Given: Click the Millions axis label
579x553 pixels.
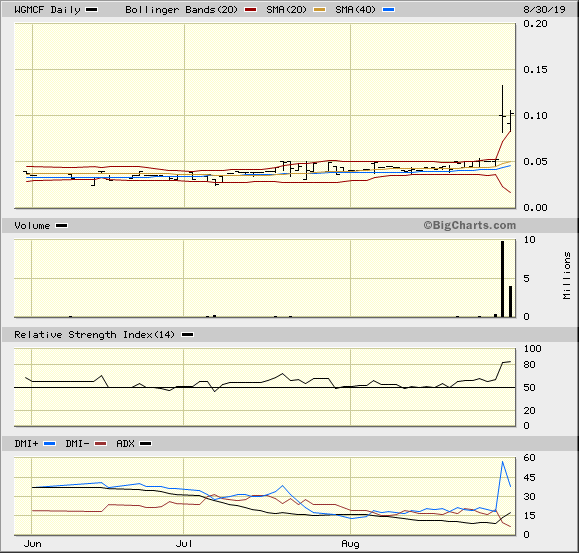Looking at the screenshot, I should pos(566,276).
